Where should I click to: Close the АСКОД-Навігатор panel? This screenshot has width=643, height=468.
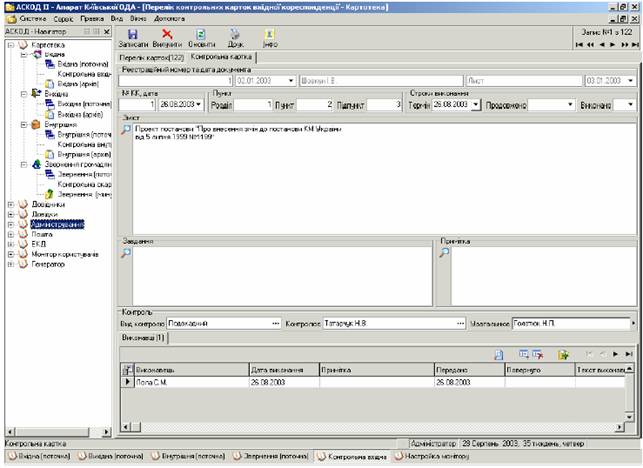pos(107,32)
